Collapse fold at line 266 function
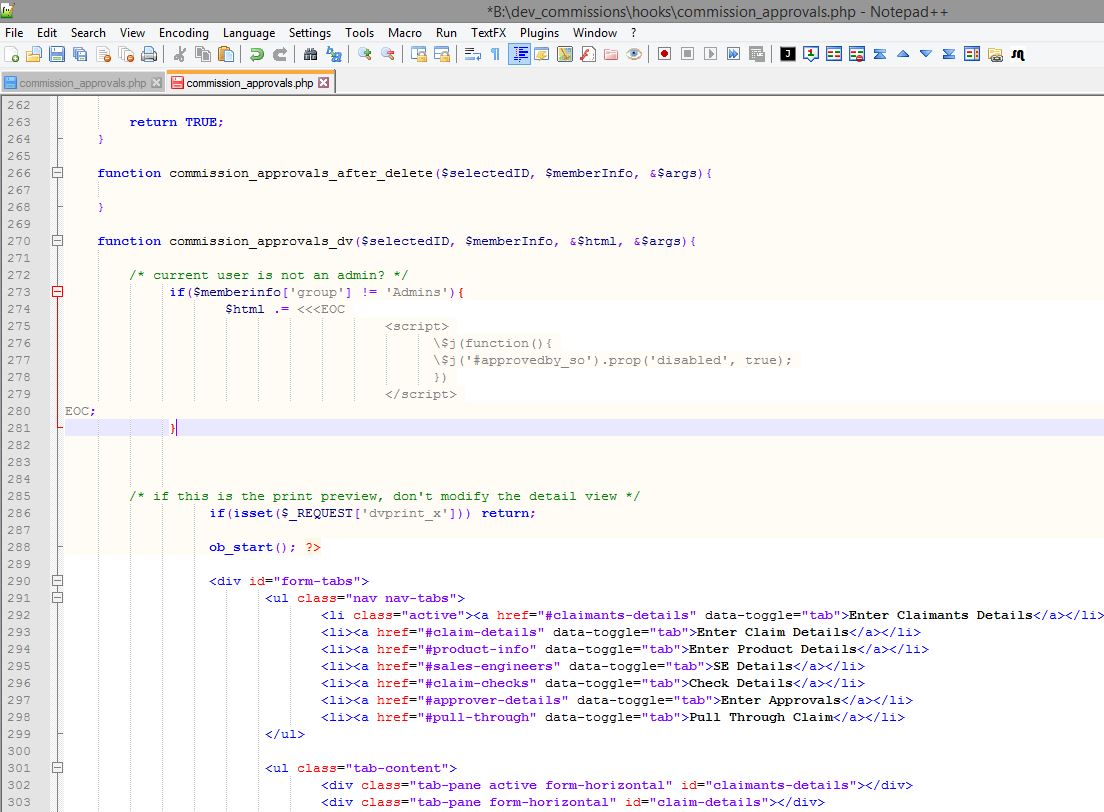 point(58,173)
